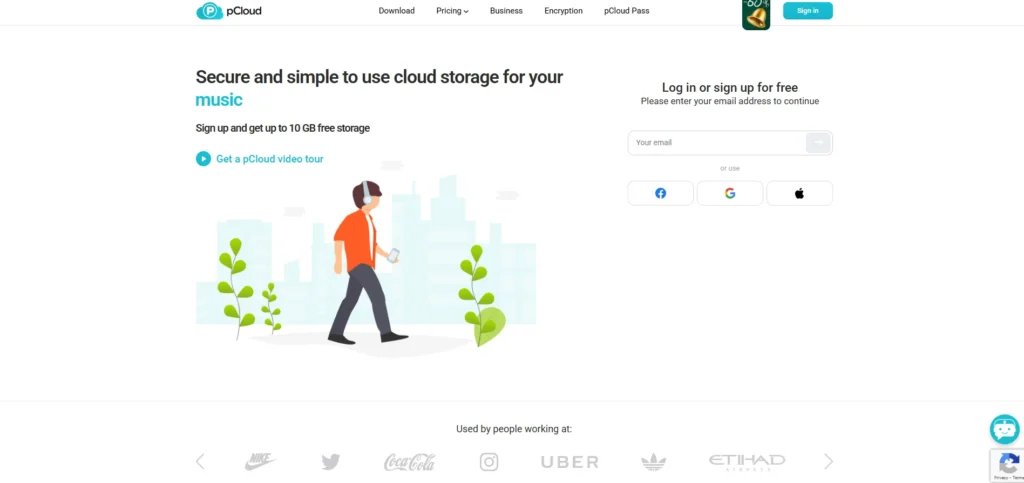The image size is (1024, 483).
Task: Click 'Sign up and get up to 10 GB free storage' text
Action: 283,128
